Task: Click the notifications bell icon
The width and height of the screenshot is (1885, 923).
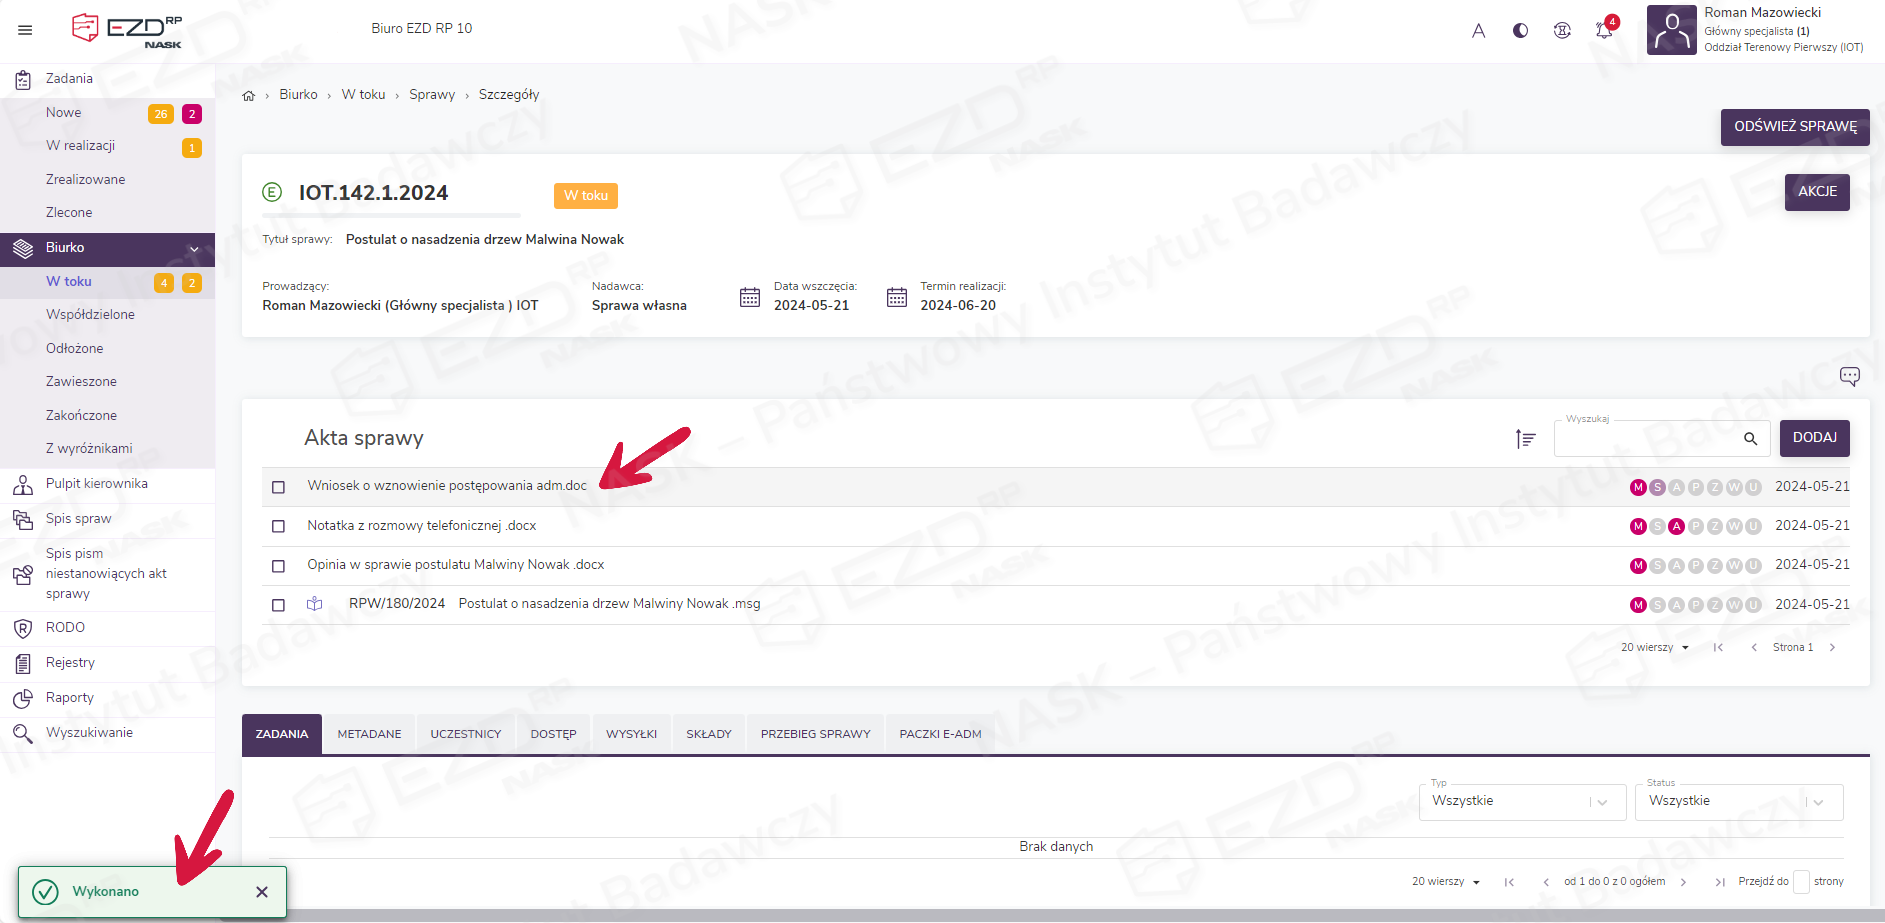Action: pyautogui.click(x=1604, y=30)
